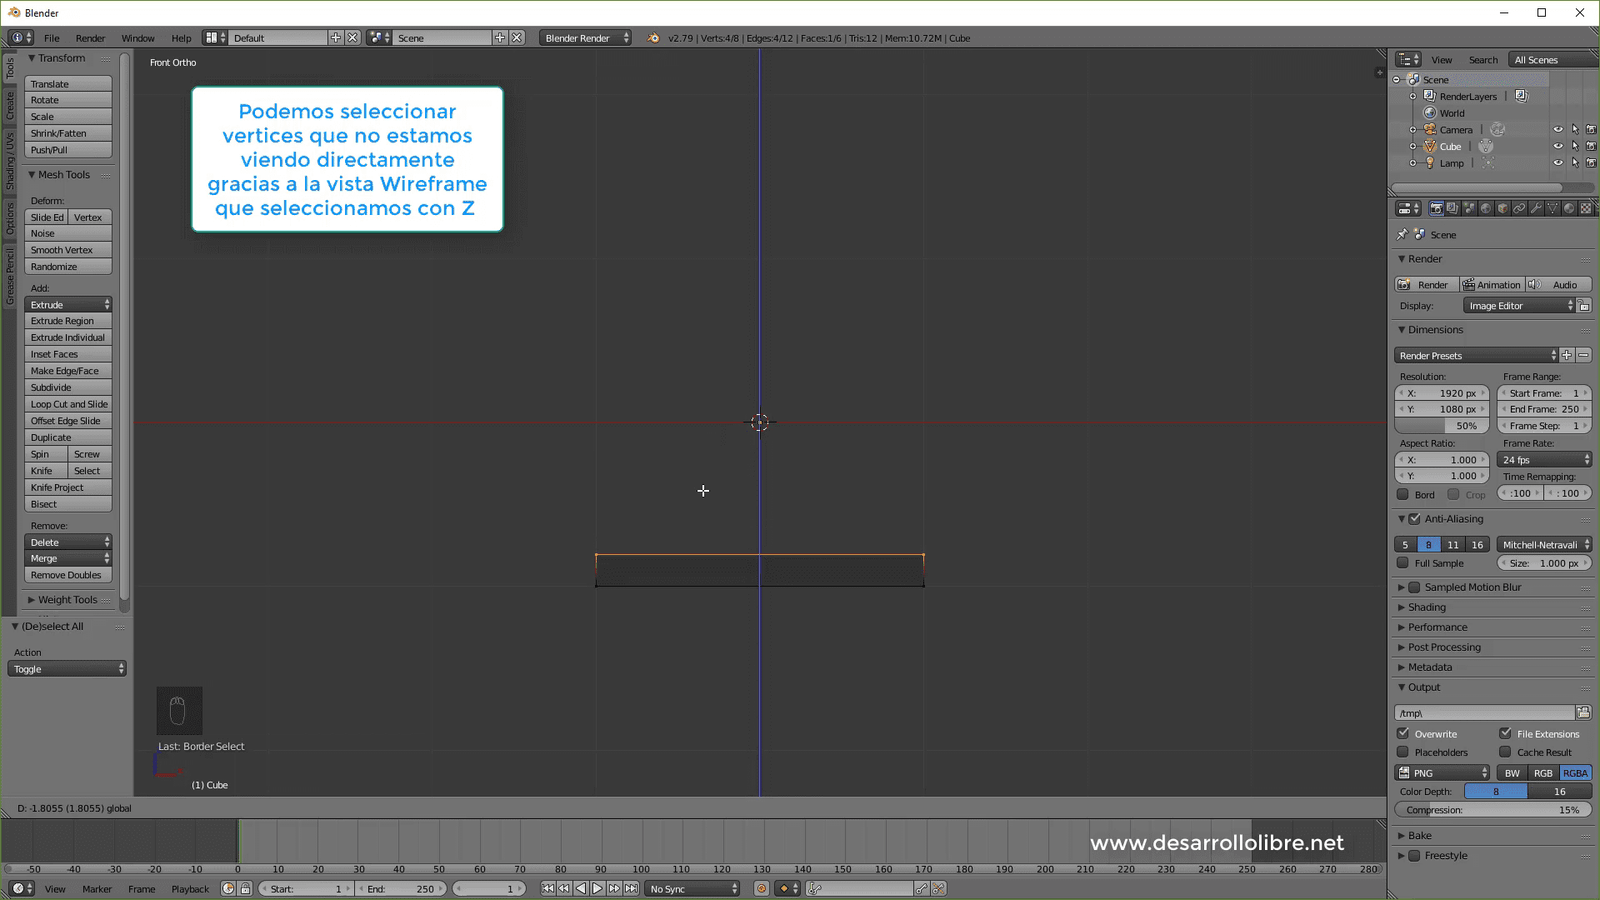Screen dimensions: 1600x900
Task: Enable the Bord border render checkbox
Action: pos(1403,494)
